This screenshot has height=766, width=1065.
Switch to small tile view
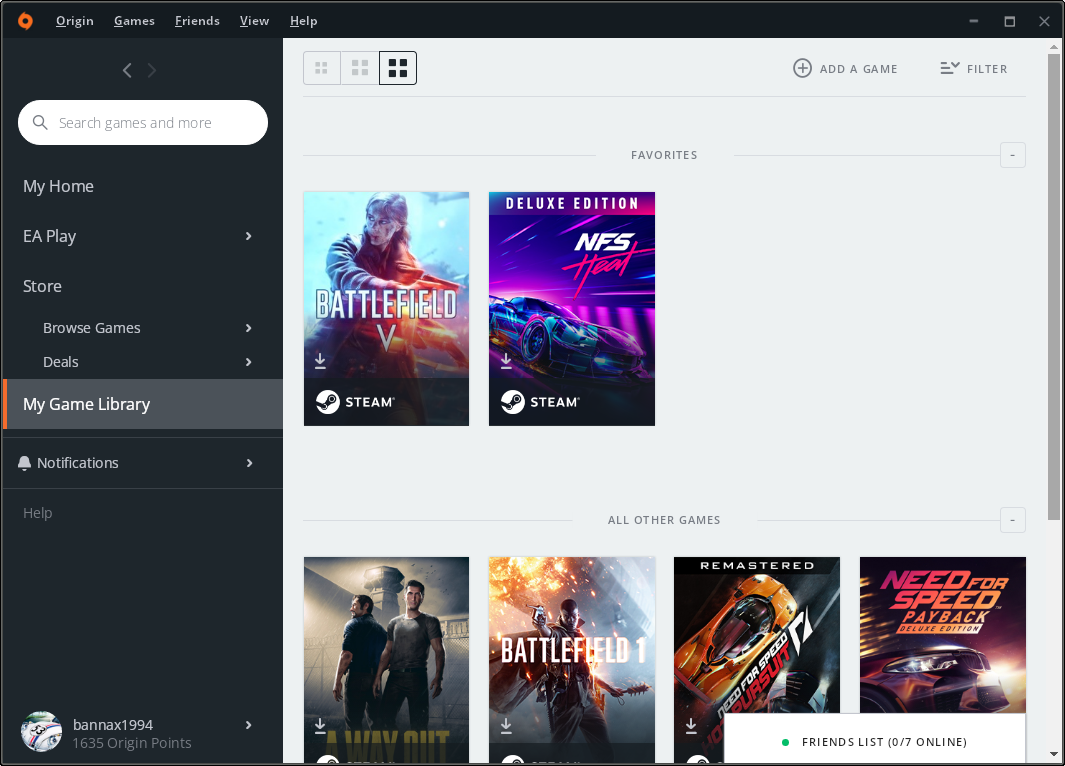(x=321, y=68)
